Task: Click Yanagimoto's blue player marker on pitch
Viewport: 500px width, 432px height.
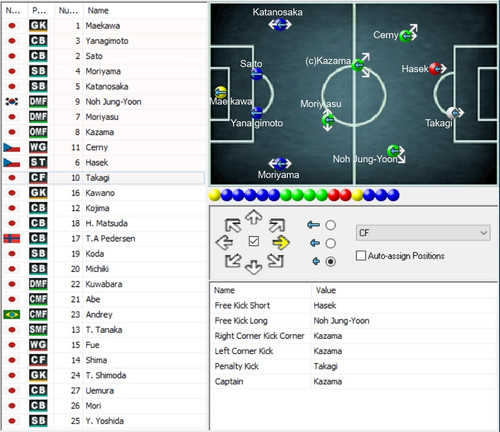Action: point(256,113)
